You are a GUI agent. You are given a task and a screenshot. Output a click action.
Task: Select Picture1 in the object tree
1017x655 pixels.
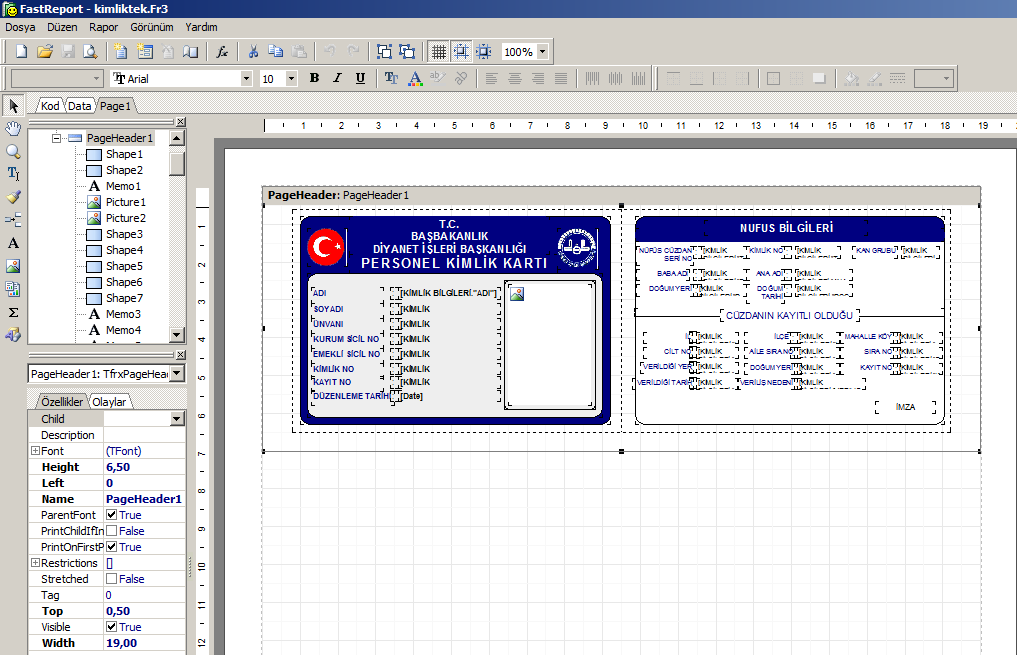(x=126, y=202)
